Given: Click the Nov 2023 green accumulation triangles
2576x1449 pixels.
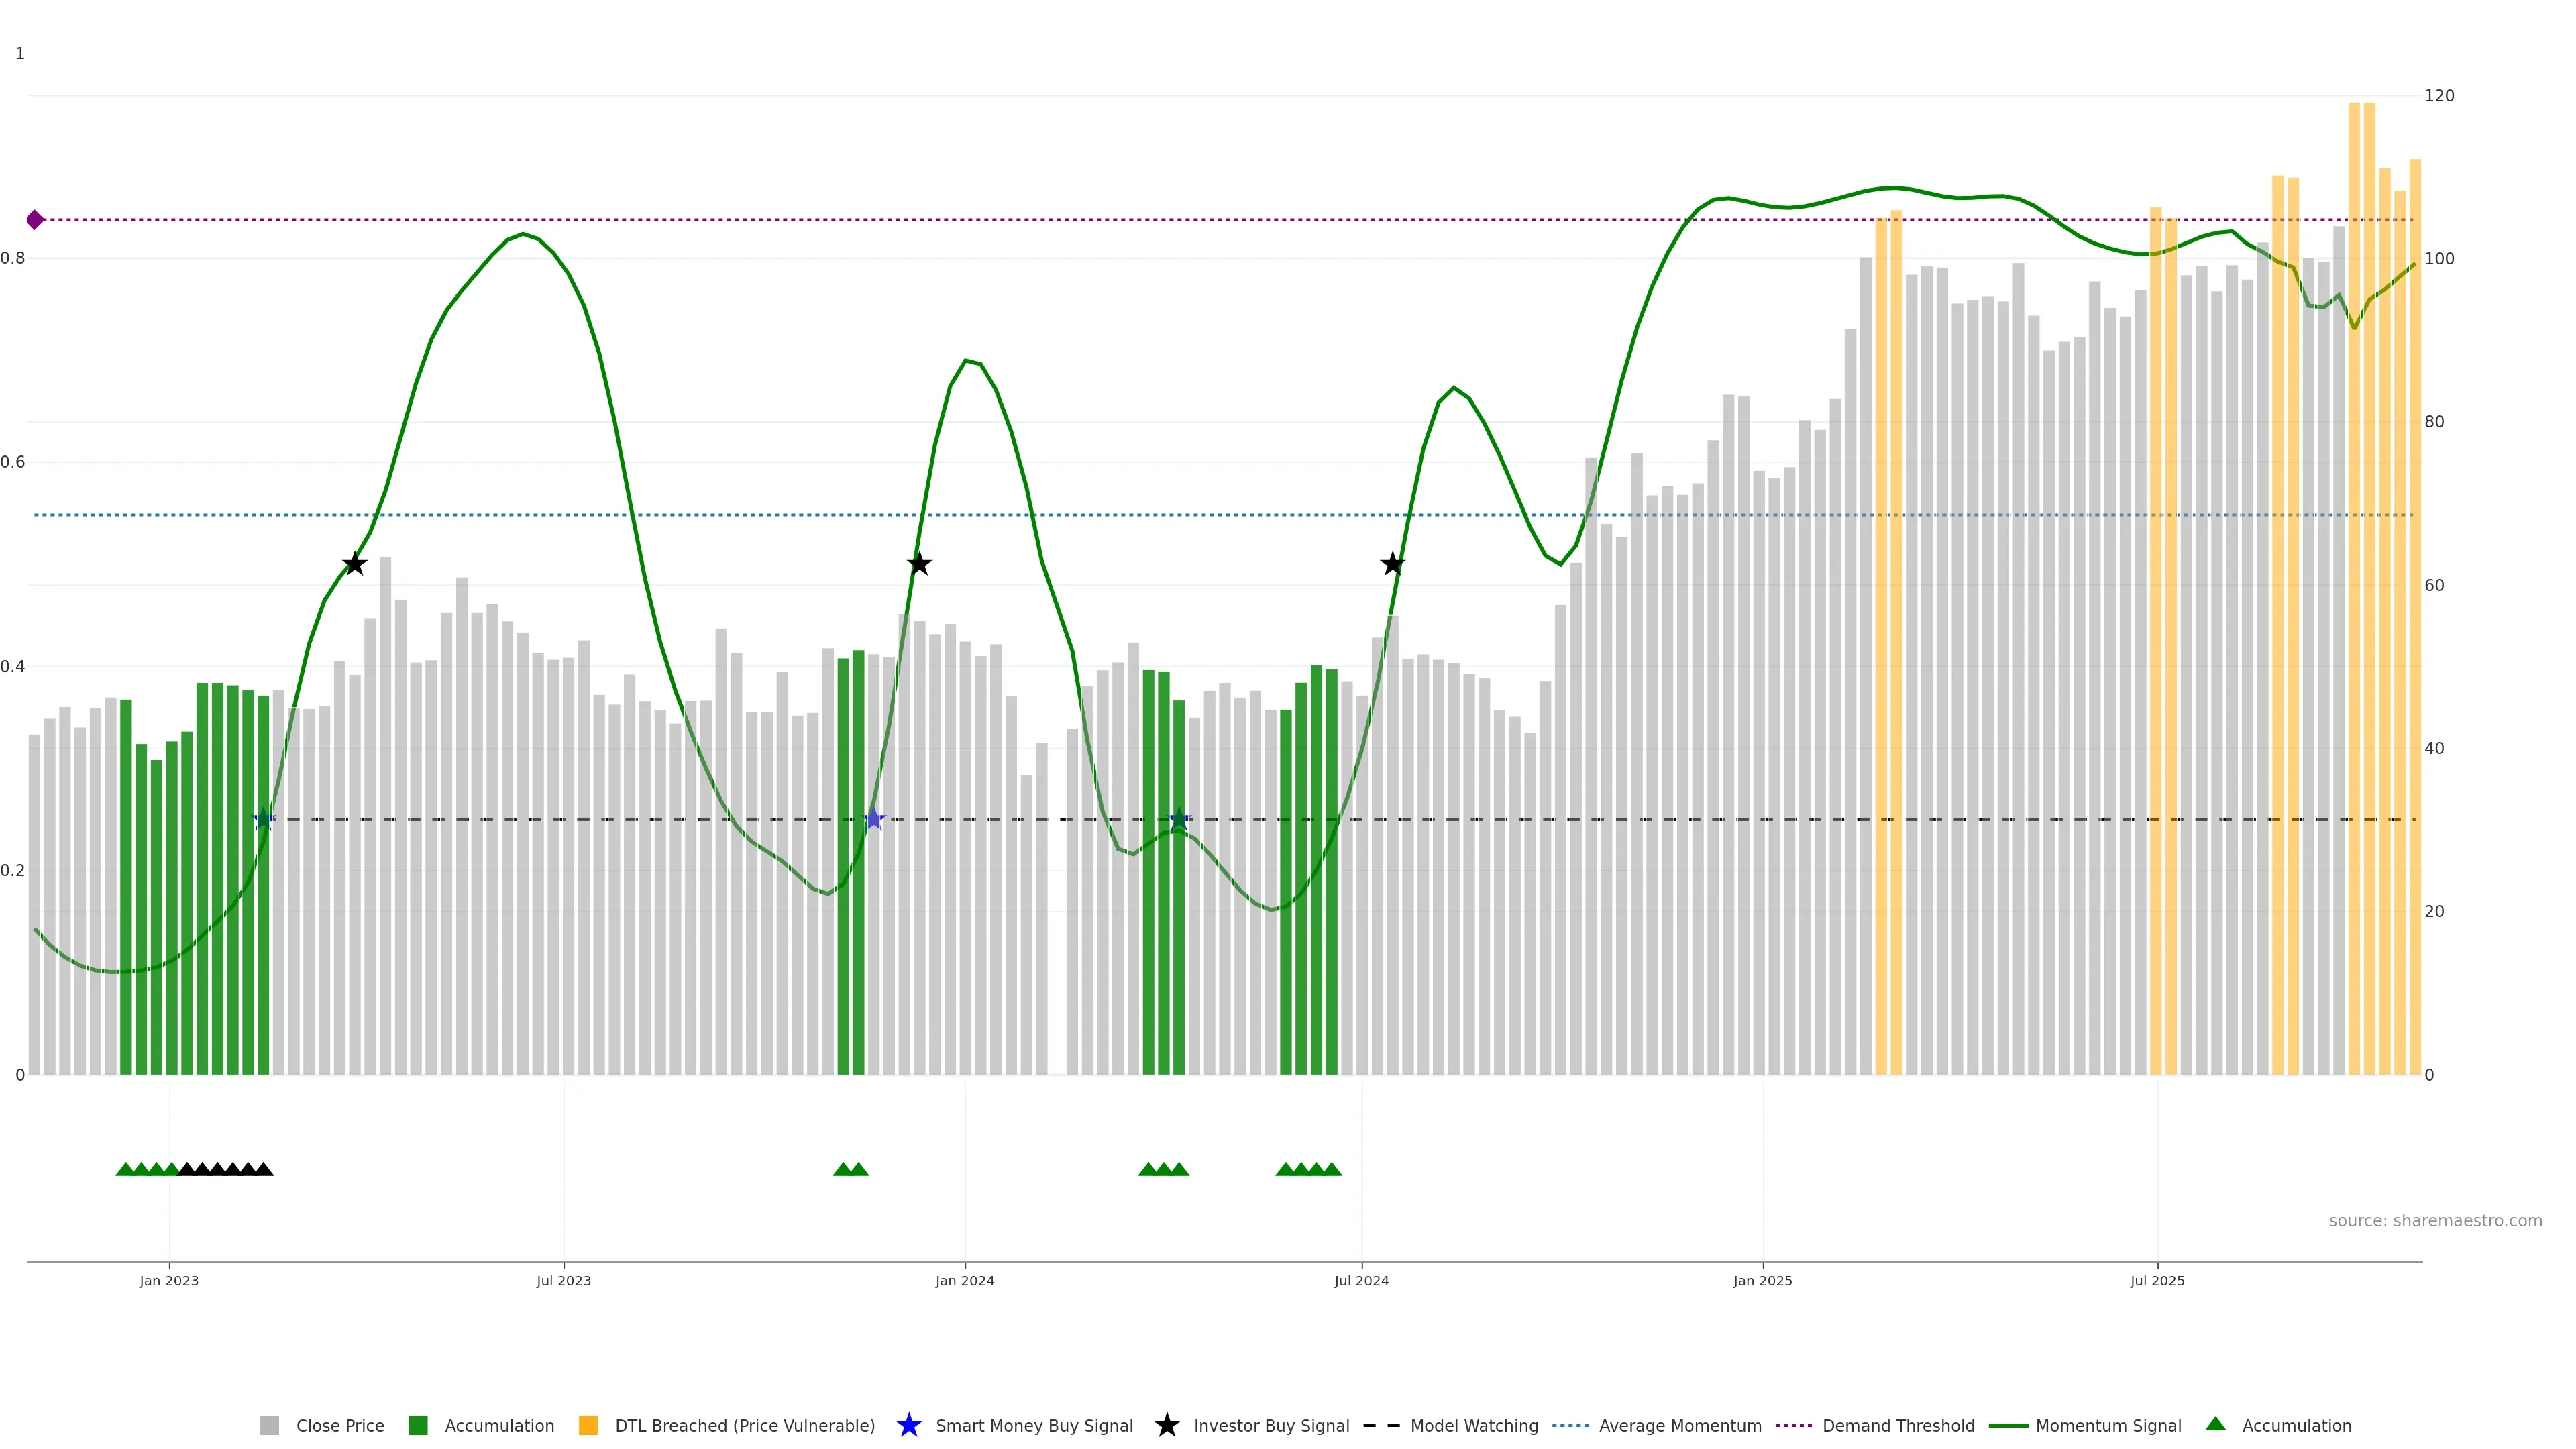Looking at the screenshot, I should (851, 1169).
